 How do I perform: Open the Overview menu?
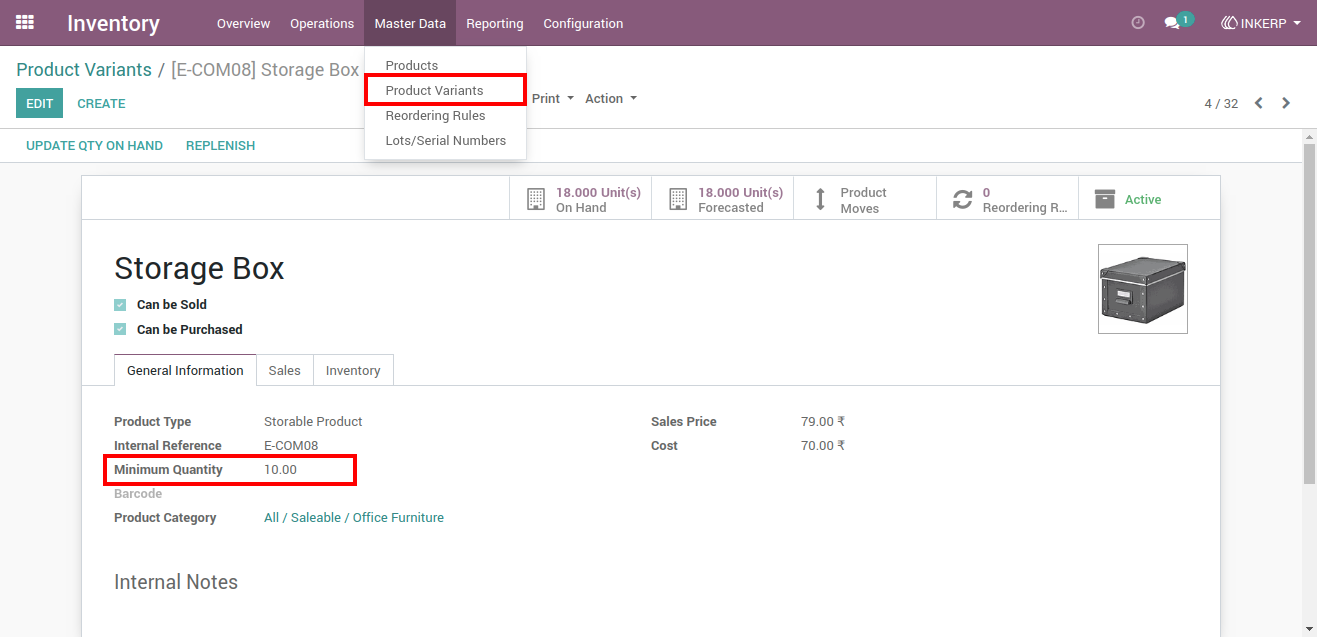pos(244,23)
